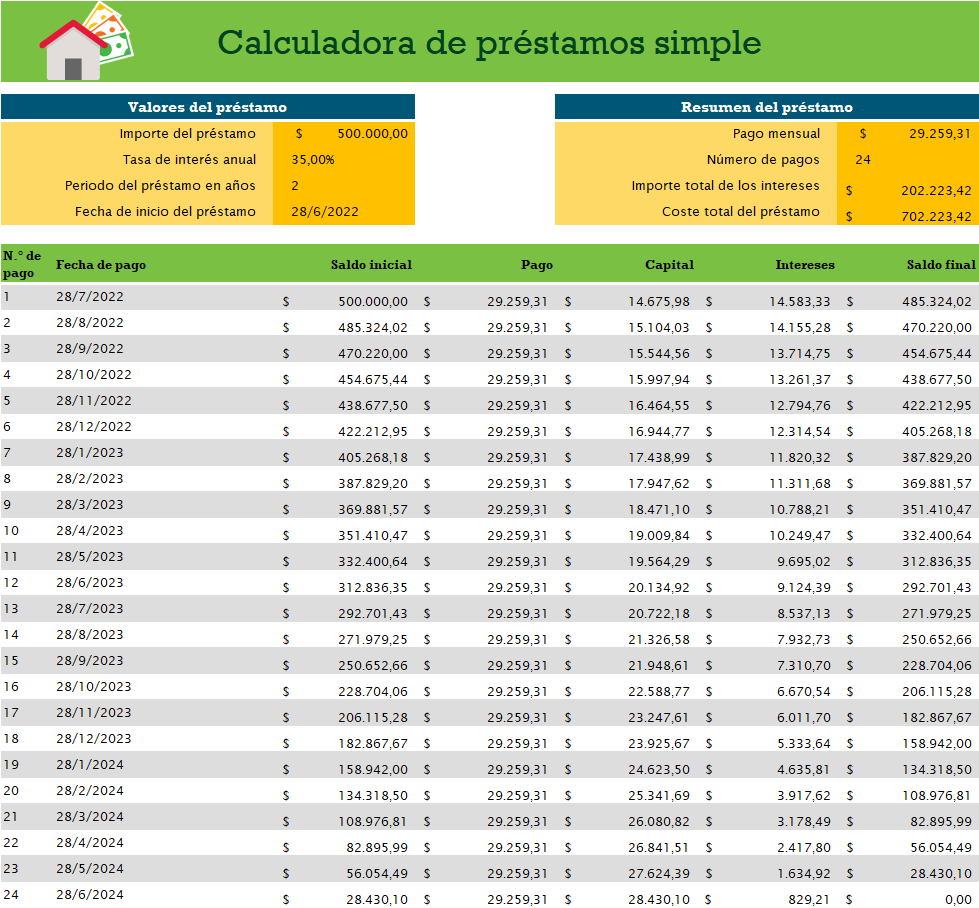Click the Intereses column header

[805, 265]
